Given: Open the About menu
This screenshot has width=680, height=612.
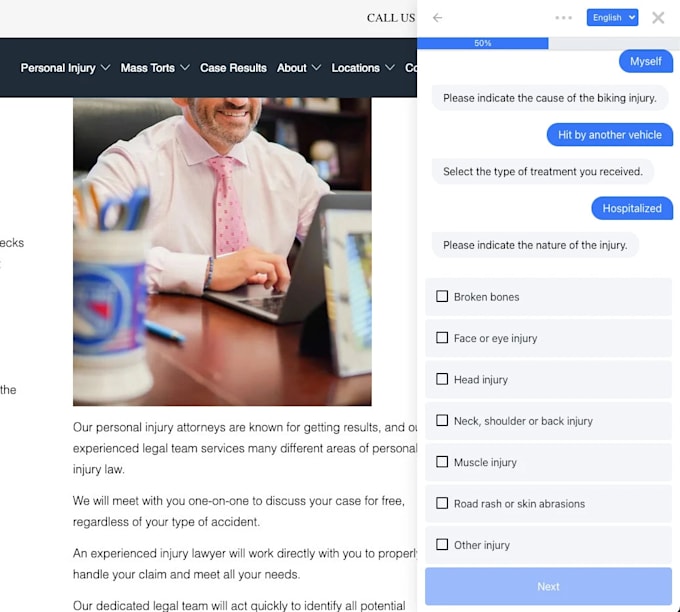Looking at the screenshot, I should pyautogui.click(x=299, y=68).
